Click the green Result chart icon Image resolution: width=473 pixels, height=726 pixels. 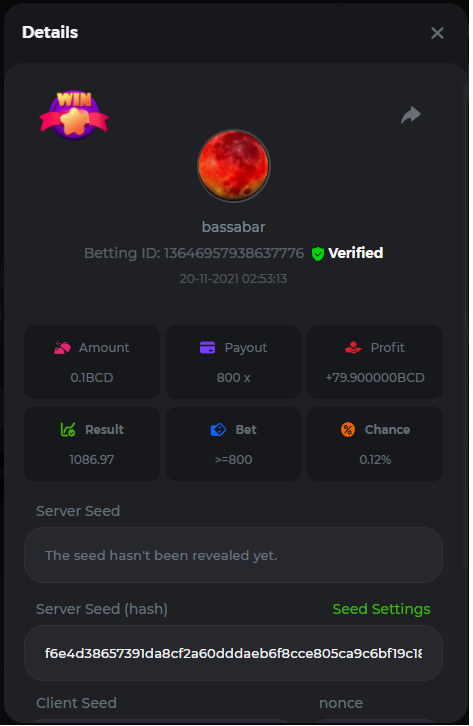point(68,430)
